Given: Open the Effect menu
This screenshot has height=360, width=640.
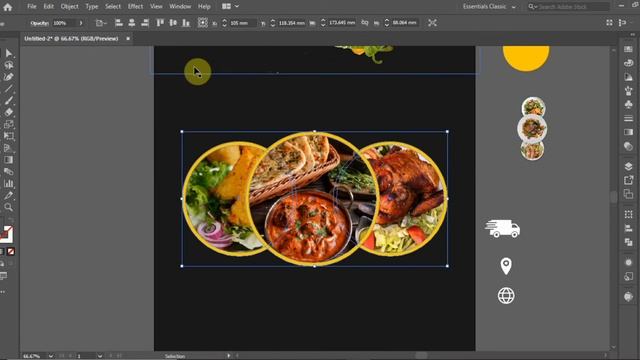Looking at the screenshot, I should [x=135, y=7].
